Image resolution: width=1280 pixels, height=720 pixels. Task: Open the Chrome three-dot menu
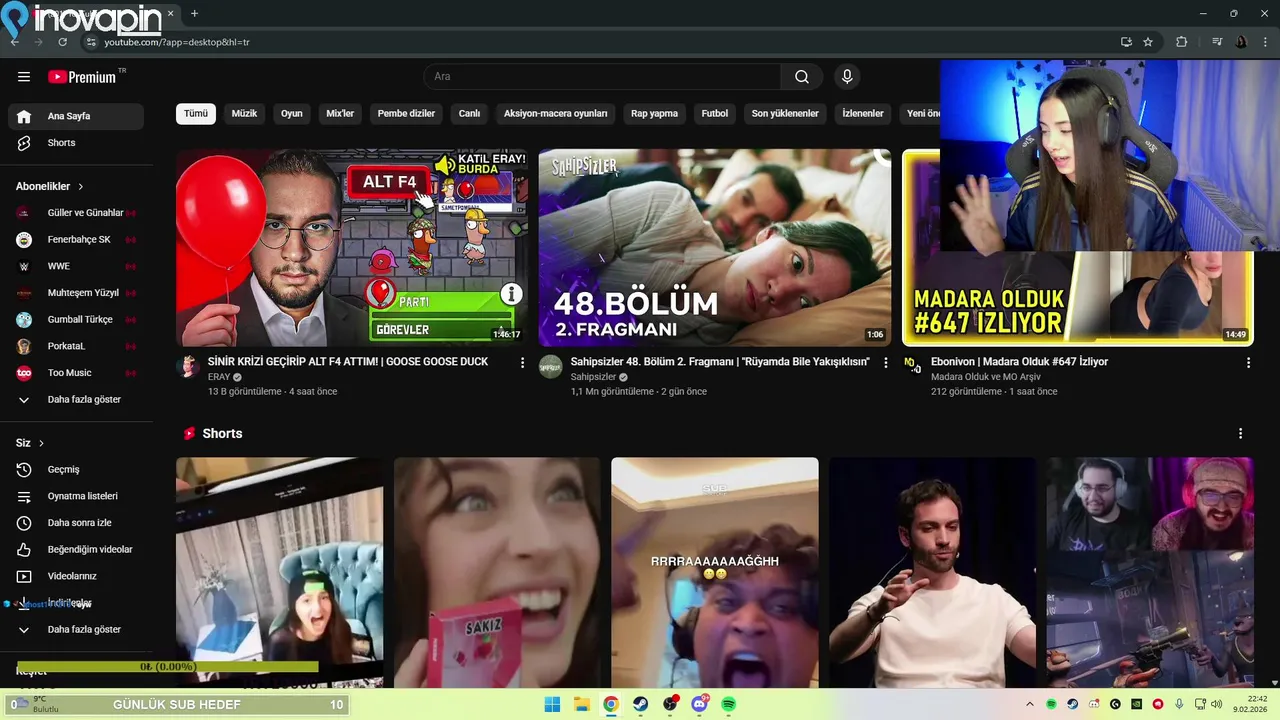point(1264,42)
